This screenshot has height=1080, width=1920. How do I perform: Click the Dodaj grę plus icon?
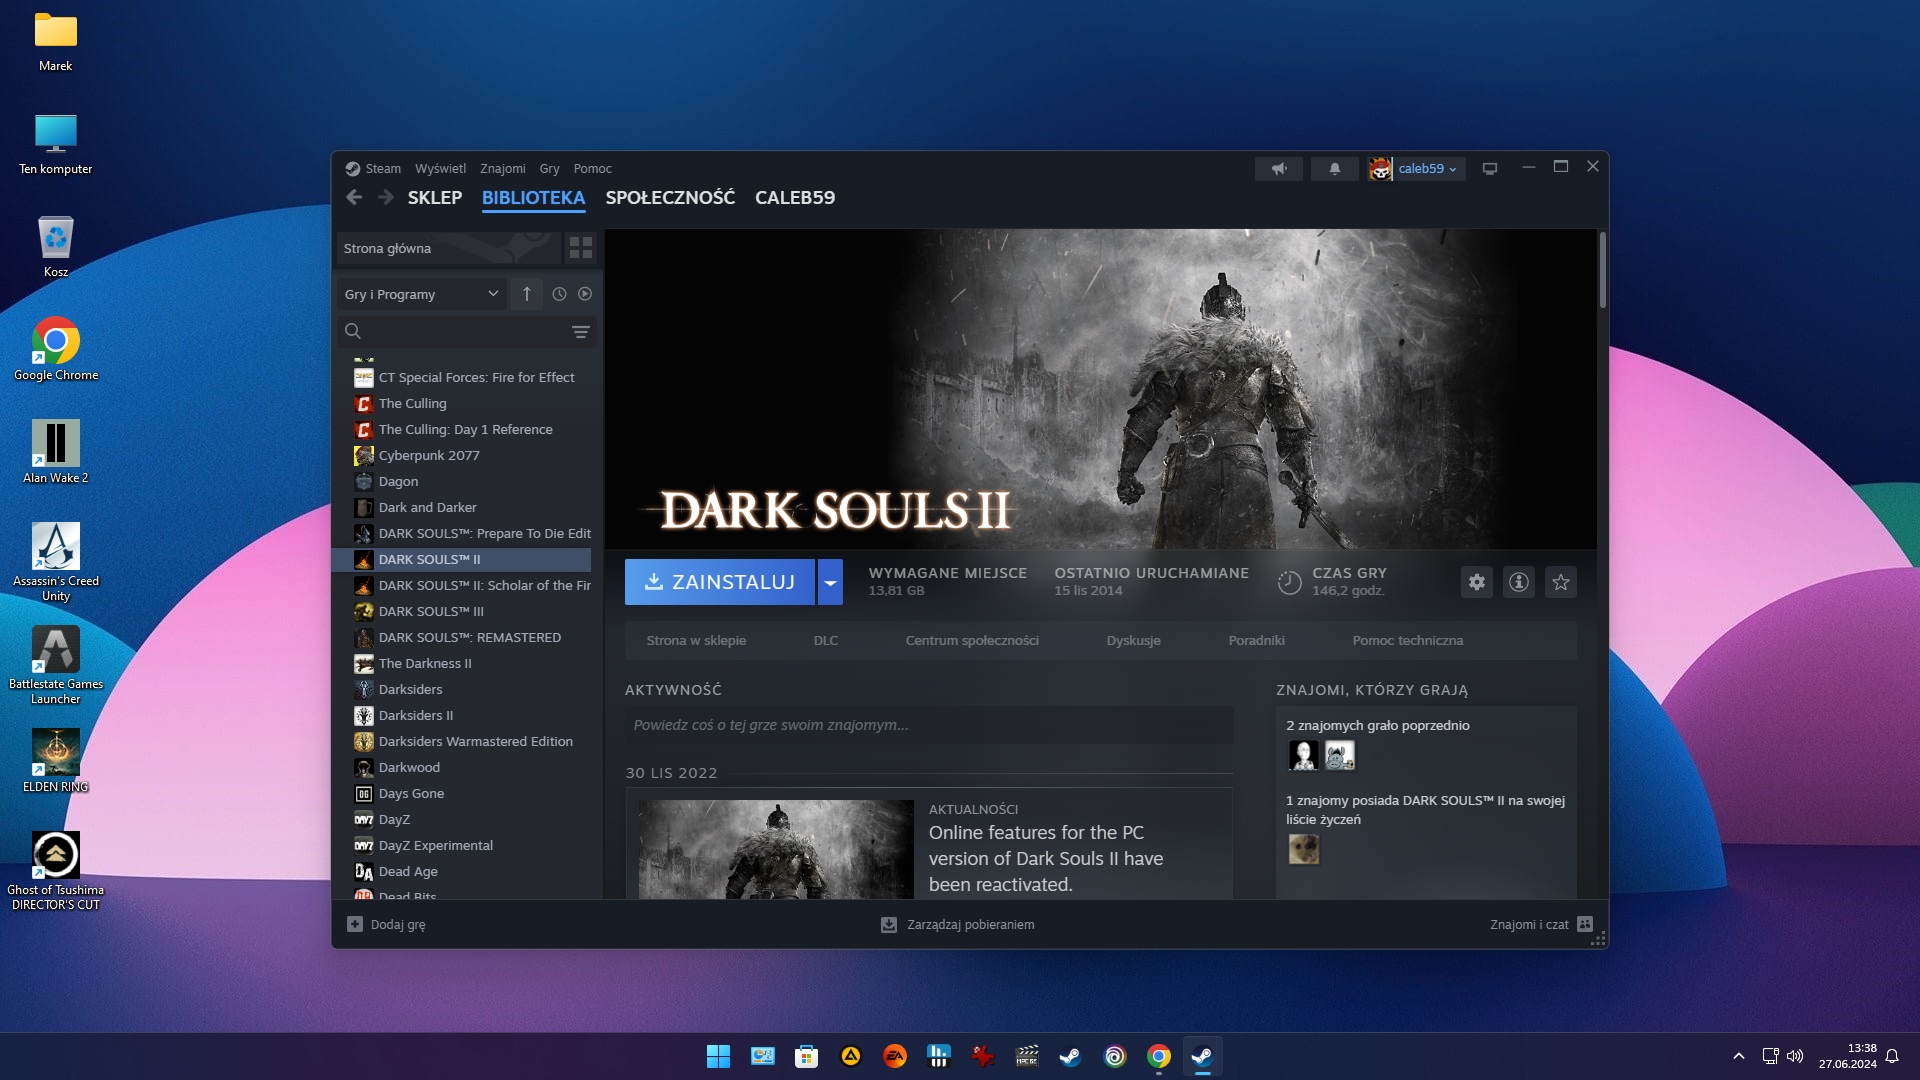click(355, 924)
